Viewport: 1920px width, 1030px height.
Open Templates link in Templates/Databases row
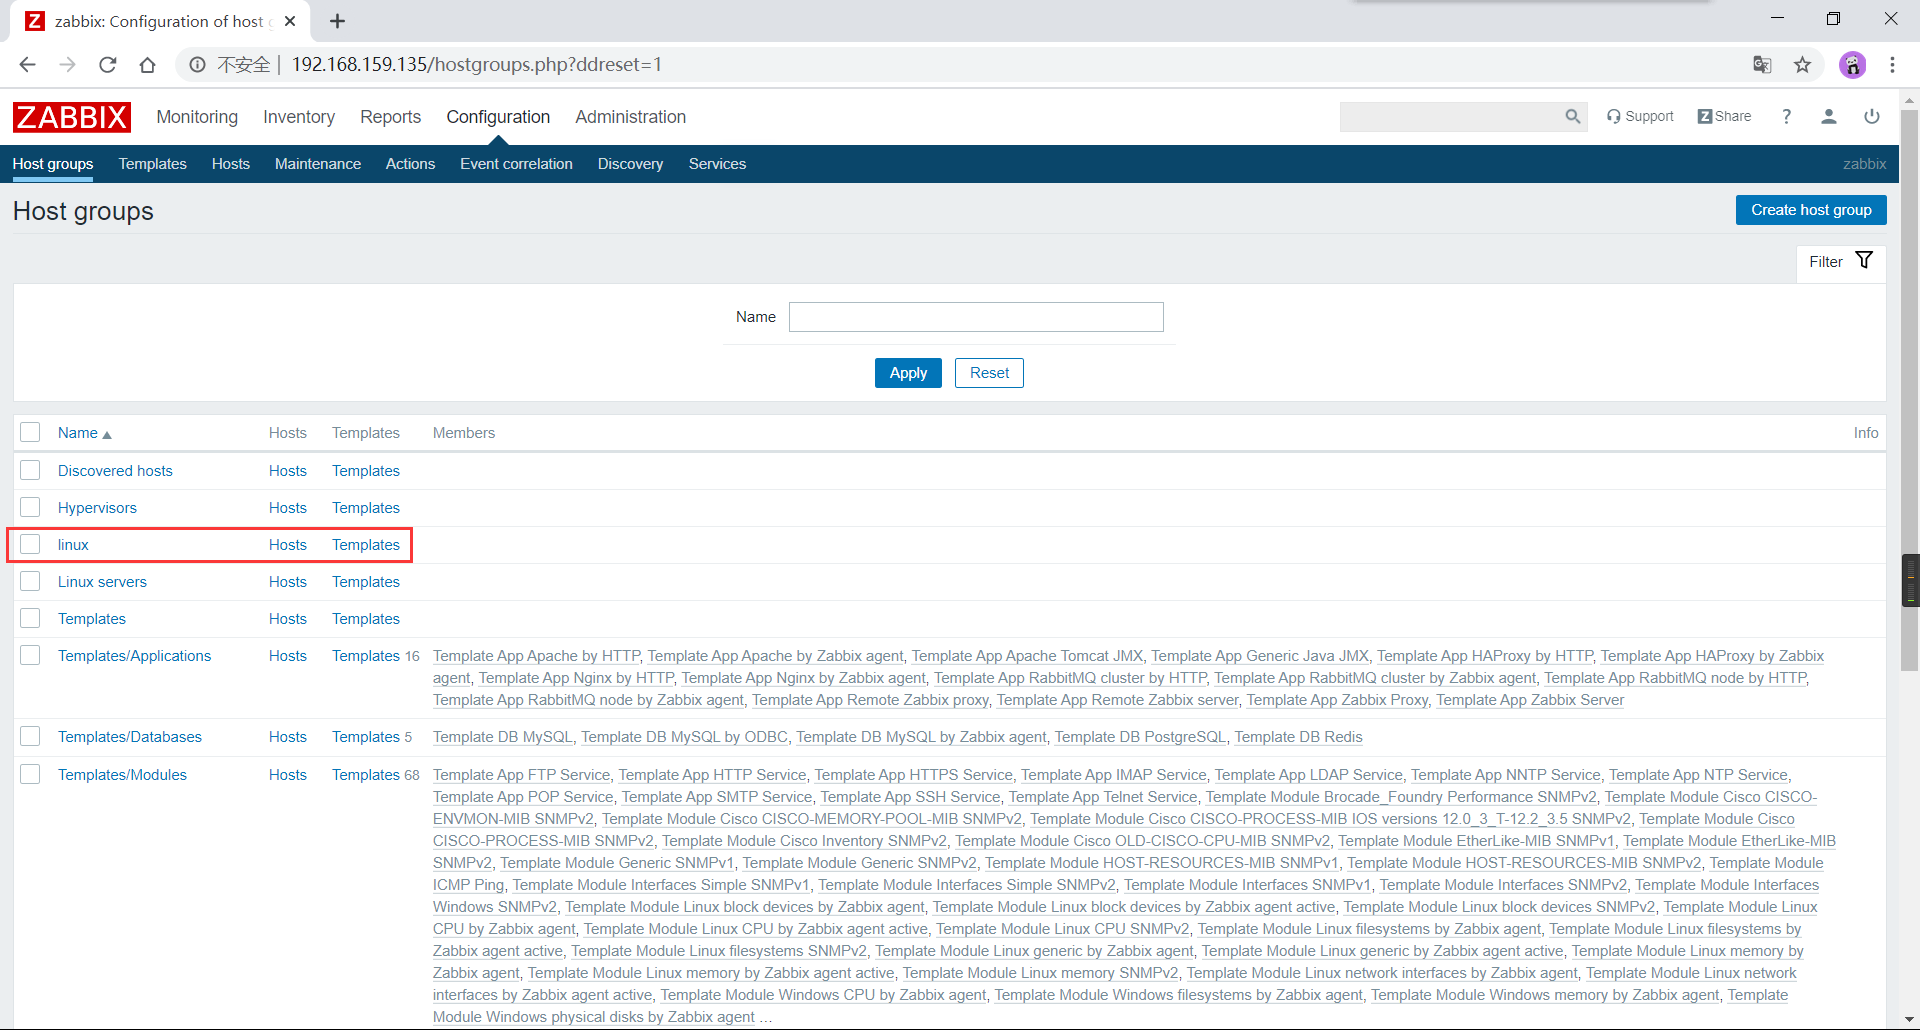366,737
